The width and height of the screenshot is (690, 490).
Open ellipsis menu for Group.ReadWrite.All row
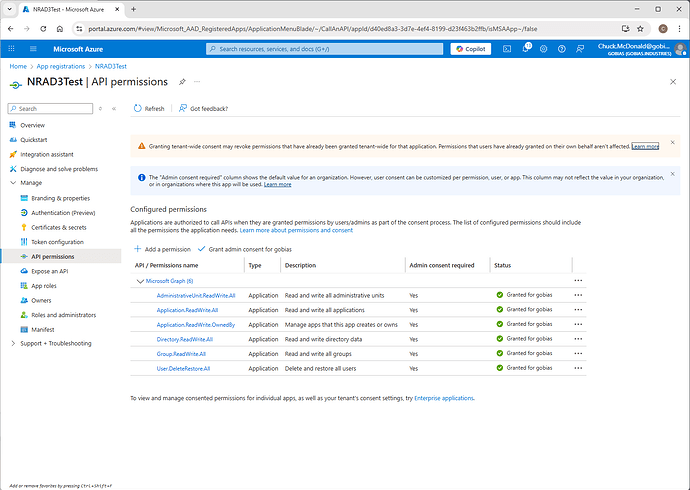point(578,353)
